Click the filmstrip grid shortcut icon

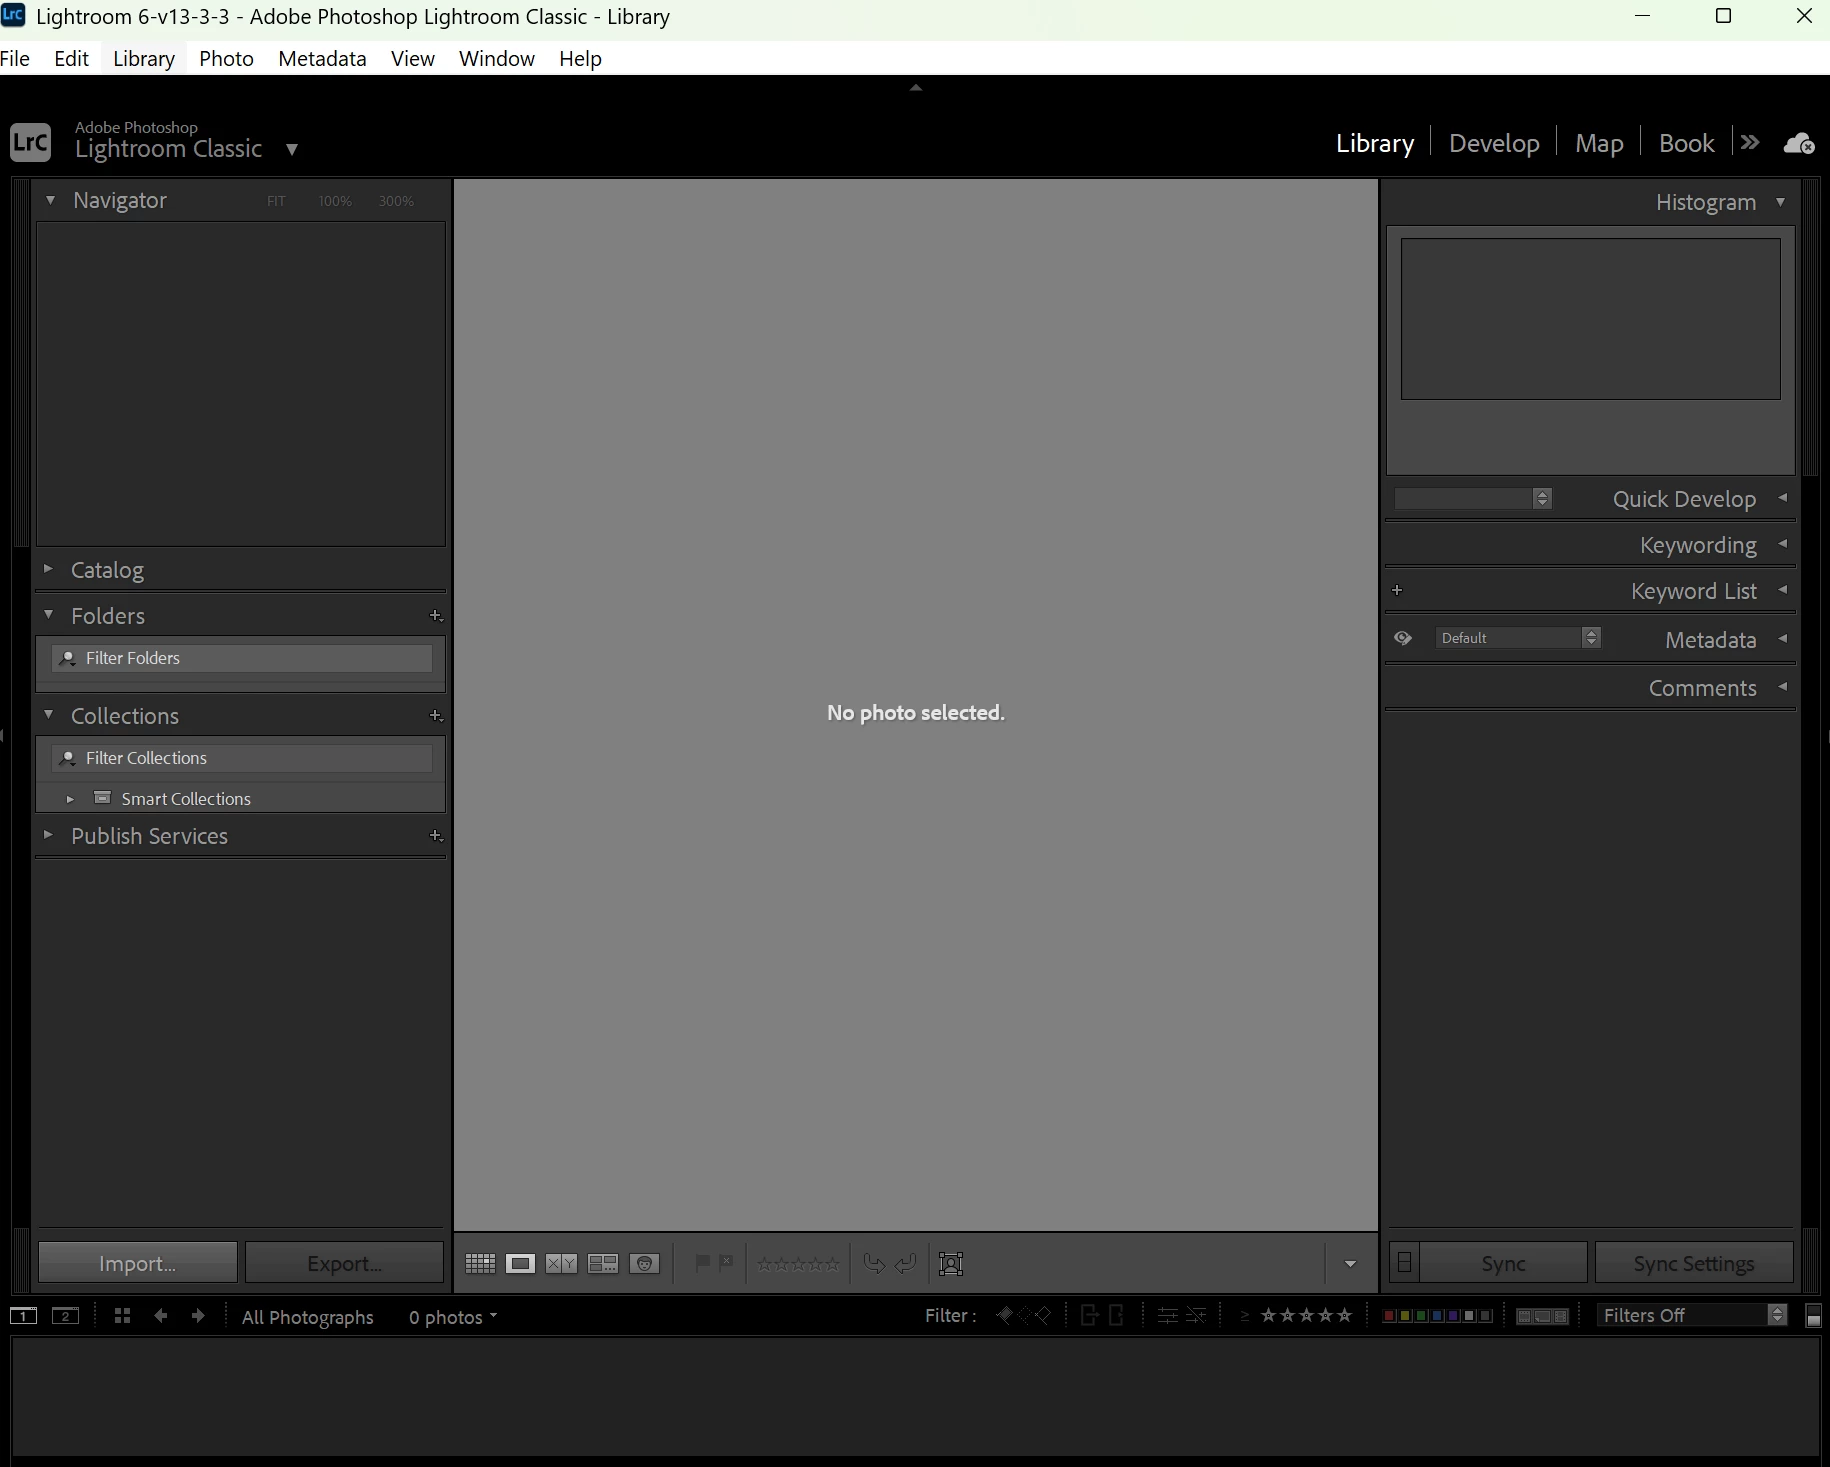point(122,1316)
